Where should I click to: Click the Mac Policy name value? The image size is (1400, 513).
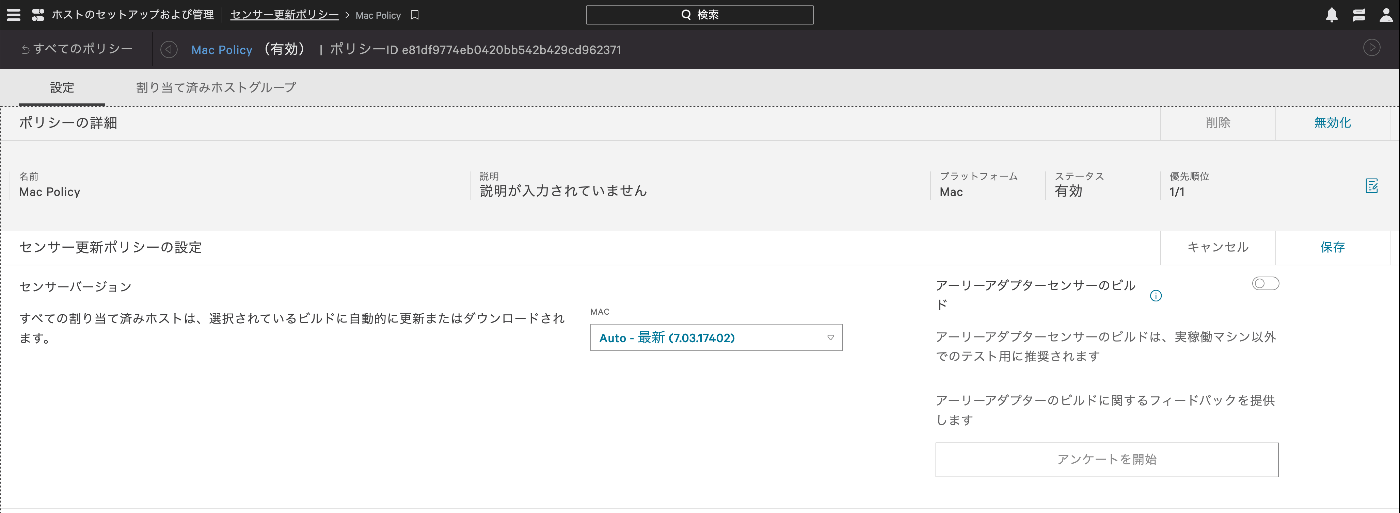pos(50,191)
